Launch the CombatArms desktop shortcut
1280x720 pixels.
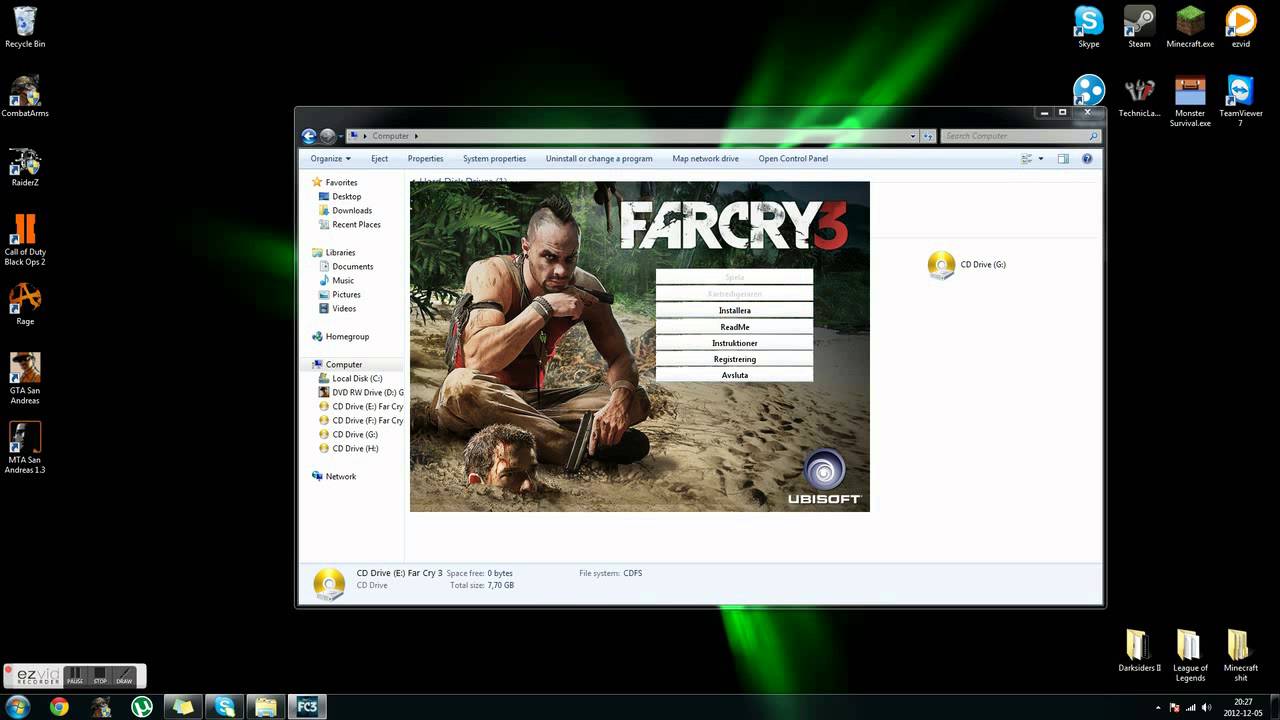pos(25,96)
